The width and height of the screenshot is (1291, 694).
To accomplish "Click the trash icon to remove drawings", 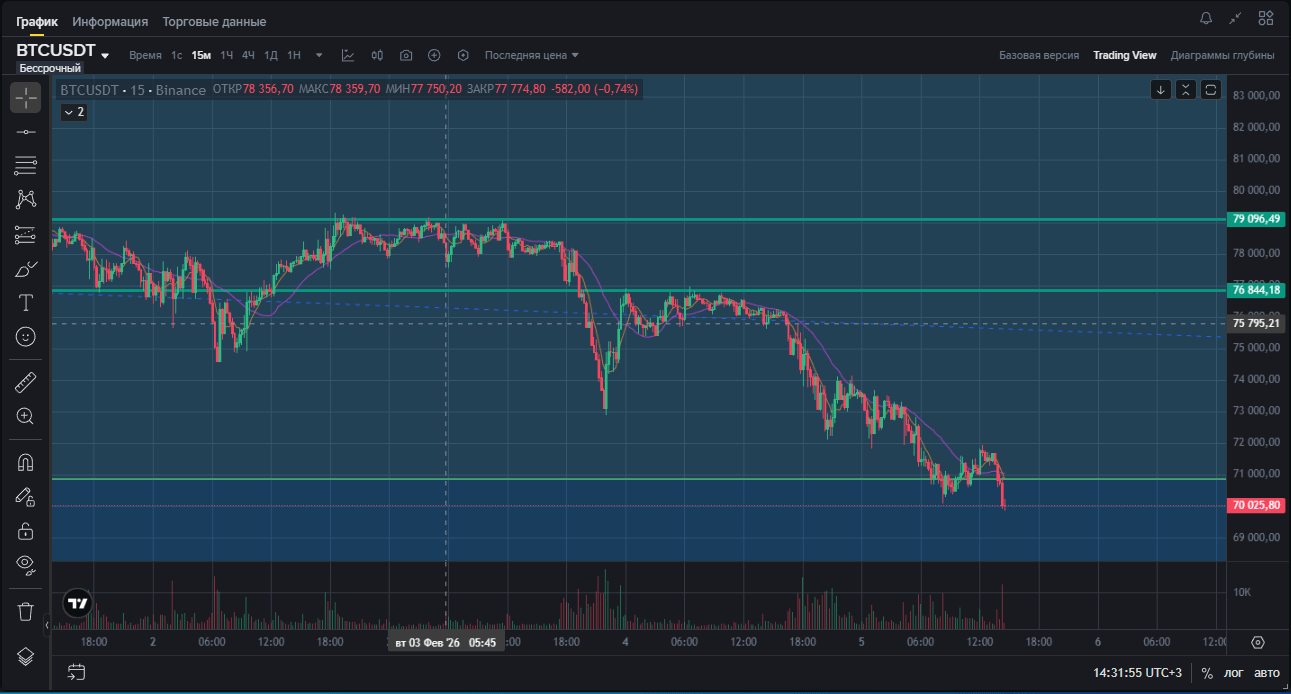I will 26,611.
